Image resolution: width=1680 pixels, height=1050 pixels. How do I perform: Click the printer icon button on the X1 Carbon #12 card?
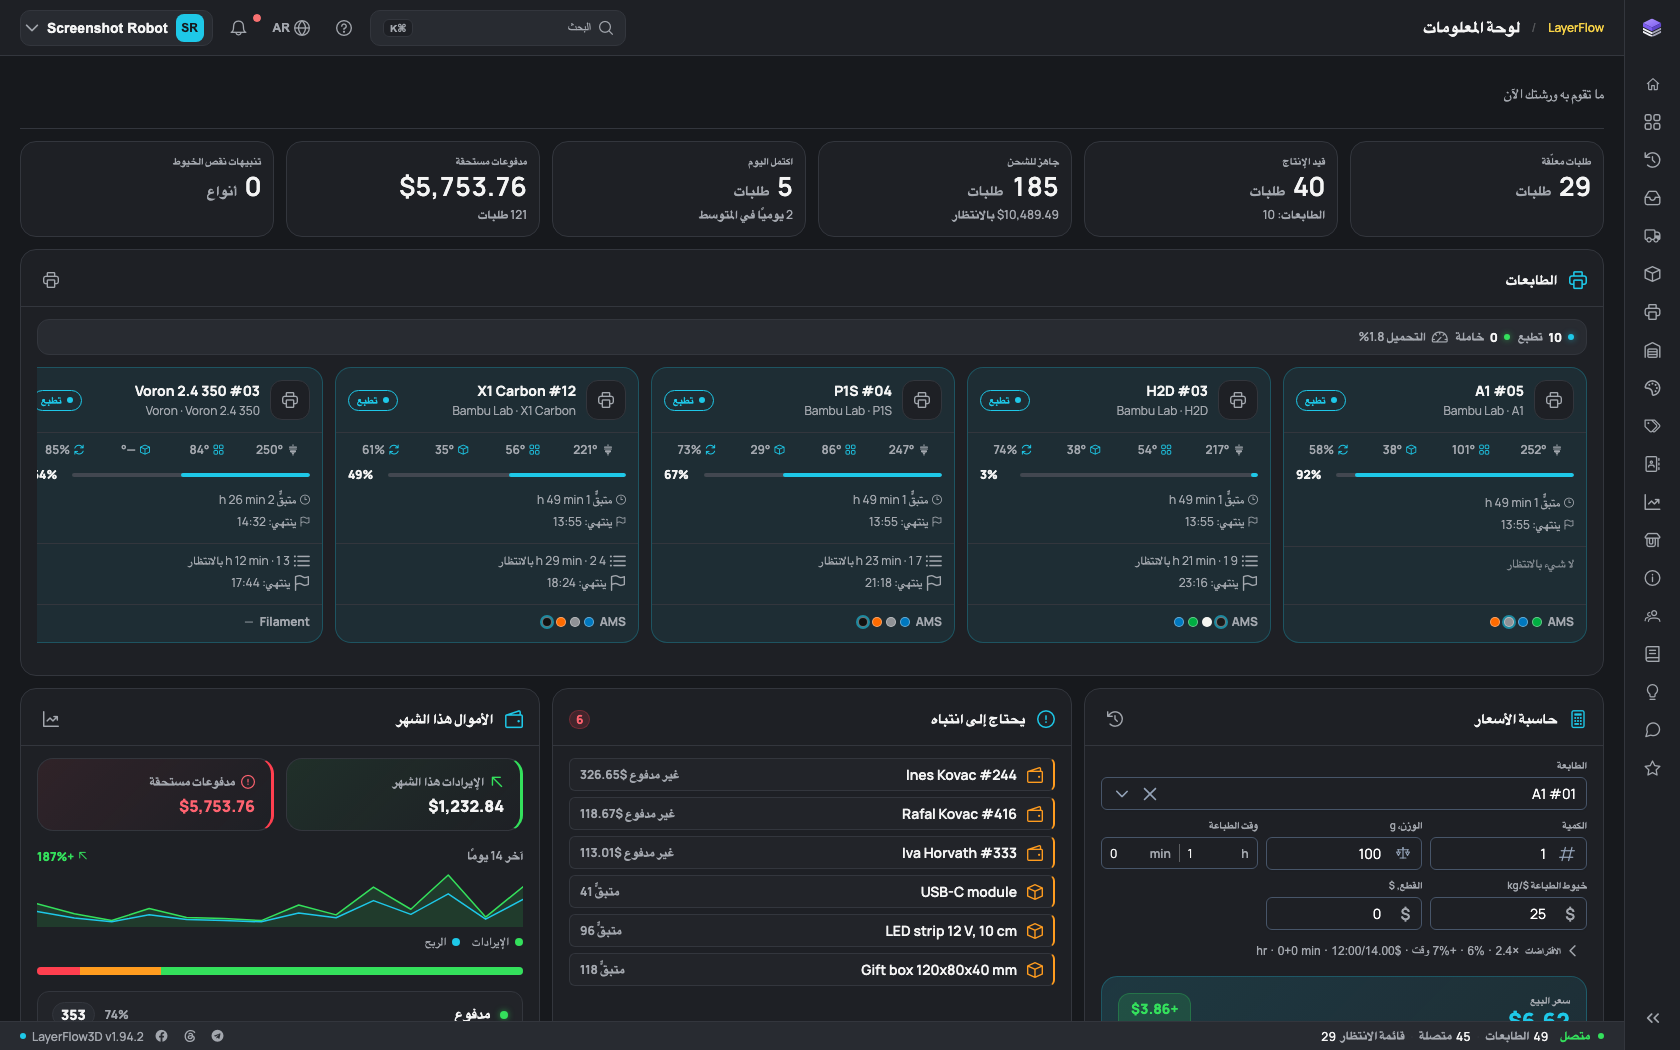(606, 400)
